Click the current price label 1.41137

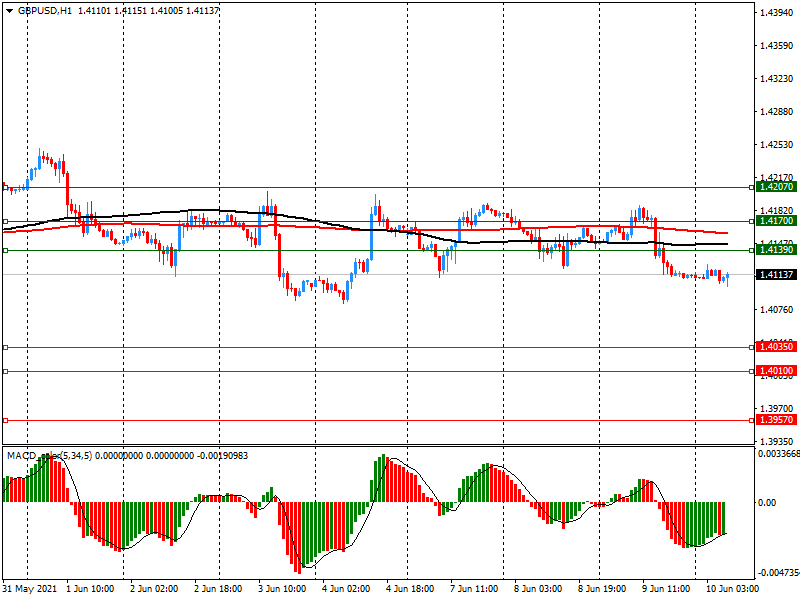[776, 275]
